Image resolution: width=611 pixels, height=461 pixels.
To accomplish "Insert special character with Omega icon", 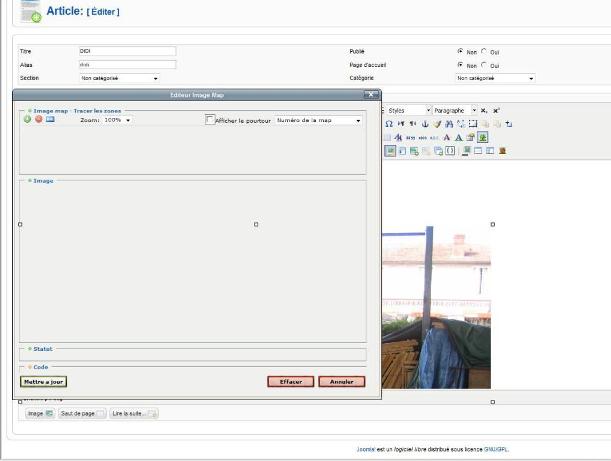I will pyautogui.click(x=389, y=123).
